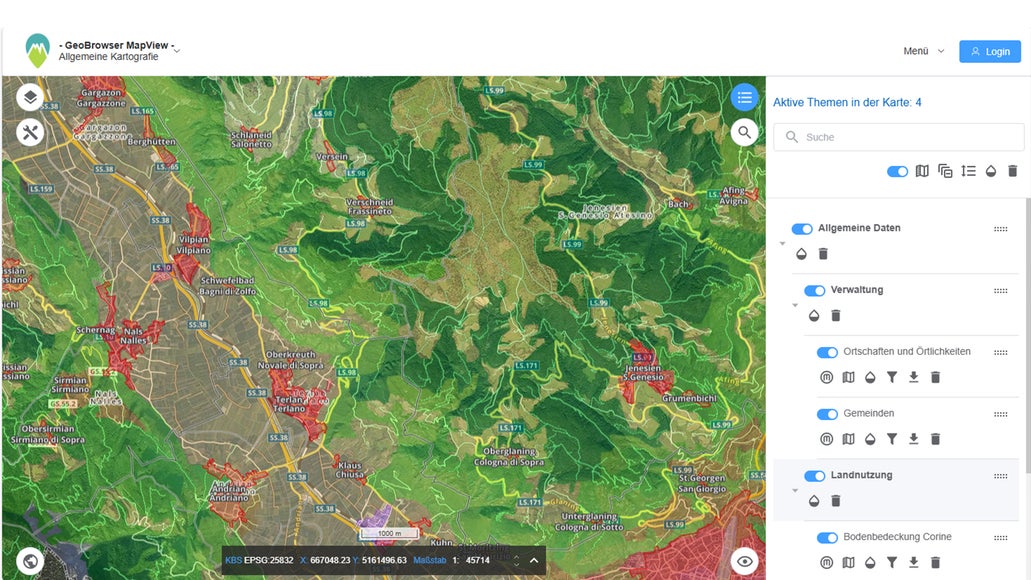Screen dimensions: 1031x580
Task: Click the eye icon below the map
Action: click(x=744, y=561)
